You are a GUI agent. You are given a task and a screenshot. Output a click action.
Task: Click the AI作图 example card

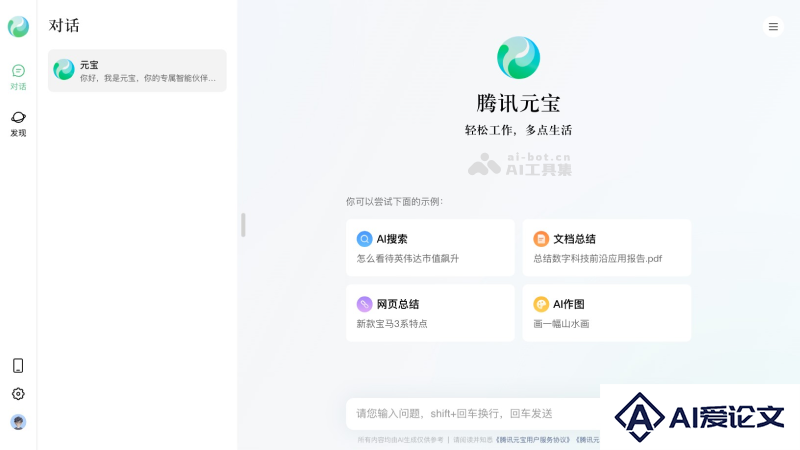tap(607, 313)
